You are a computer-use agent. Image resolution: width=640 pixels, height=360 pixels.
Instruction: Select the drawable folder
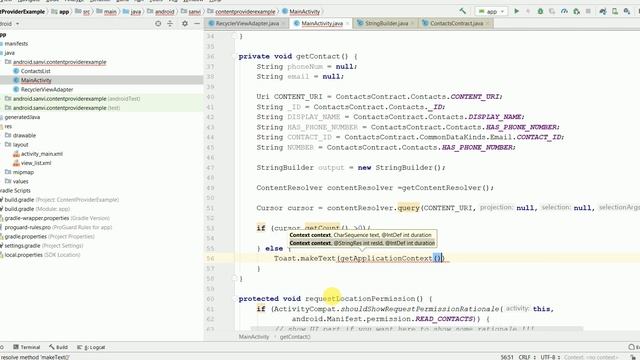pyautogui.click(x=24, y=136)
